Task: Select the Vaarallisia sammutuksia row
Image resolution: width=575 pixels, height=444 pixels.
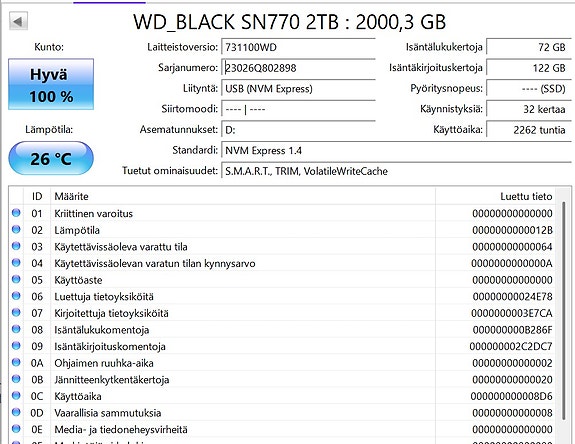Action: pos(282,412)
